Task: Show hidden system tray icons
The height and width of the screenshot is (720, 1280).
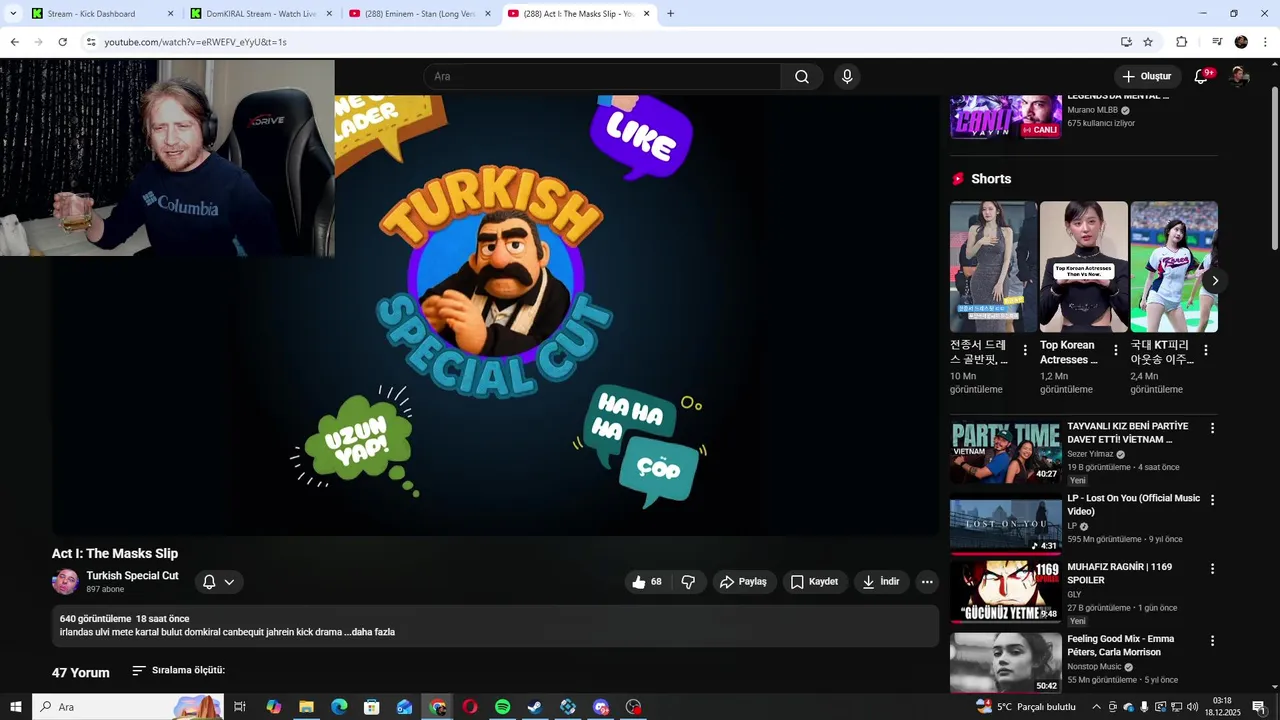Action: click(1096, 707)
